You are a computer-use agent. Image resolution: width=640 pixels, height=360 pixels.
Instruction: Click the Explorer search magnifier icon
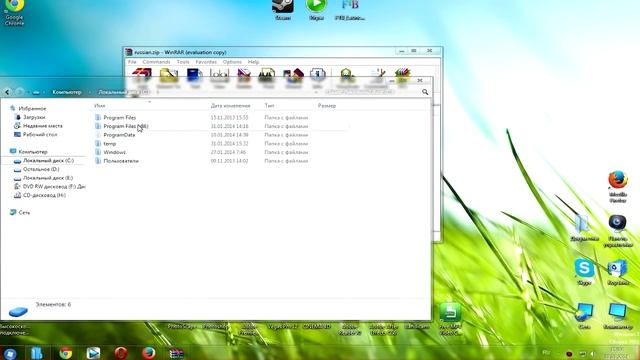click(425, 92)
